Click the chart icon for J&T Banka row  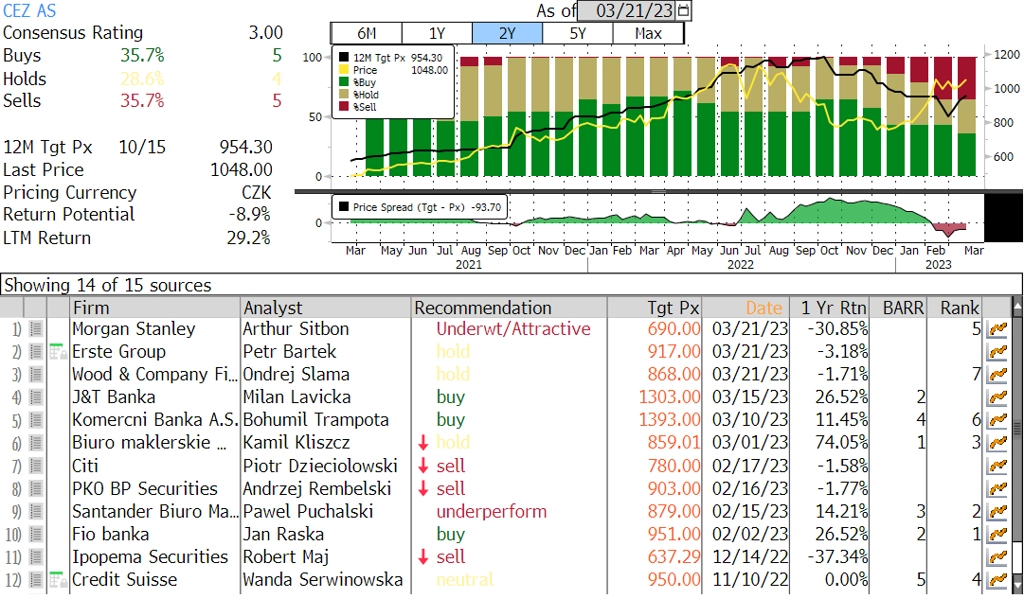(997, 397)
